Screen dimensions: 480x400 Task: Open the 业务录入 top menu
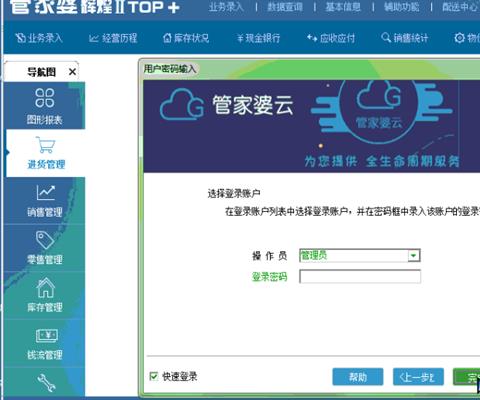coord(226,7)
